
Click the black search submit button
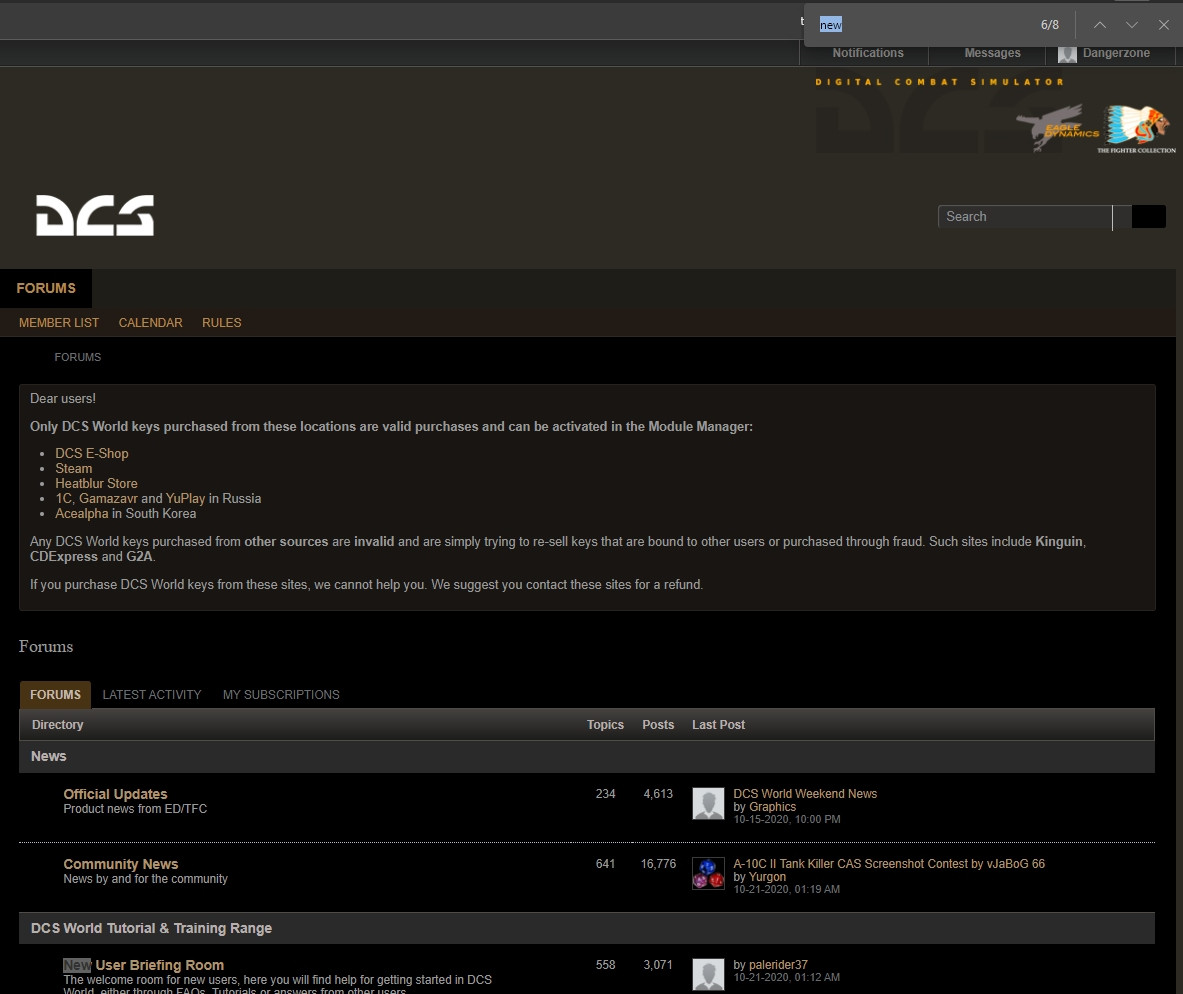pos(1148,217)
